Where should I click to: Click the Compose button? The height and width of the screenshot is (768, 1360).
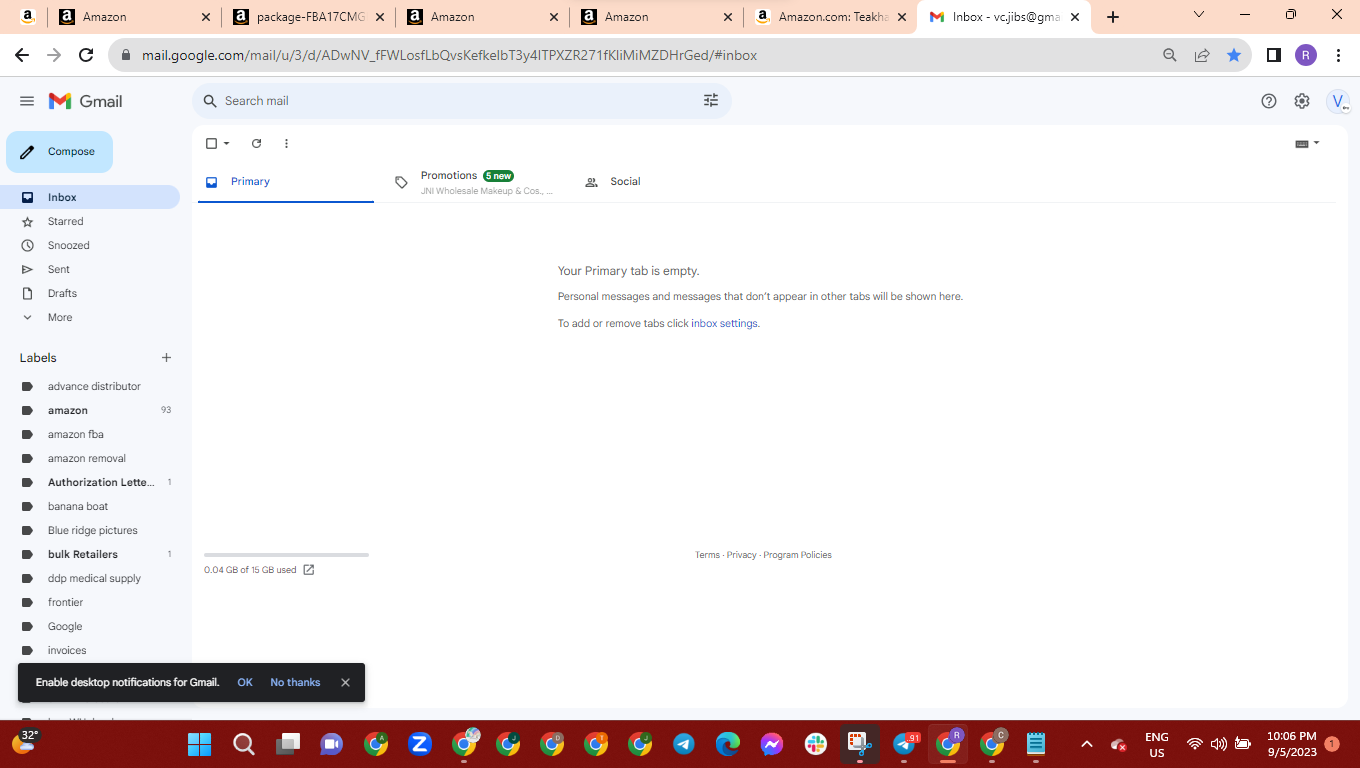point(60,152)
